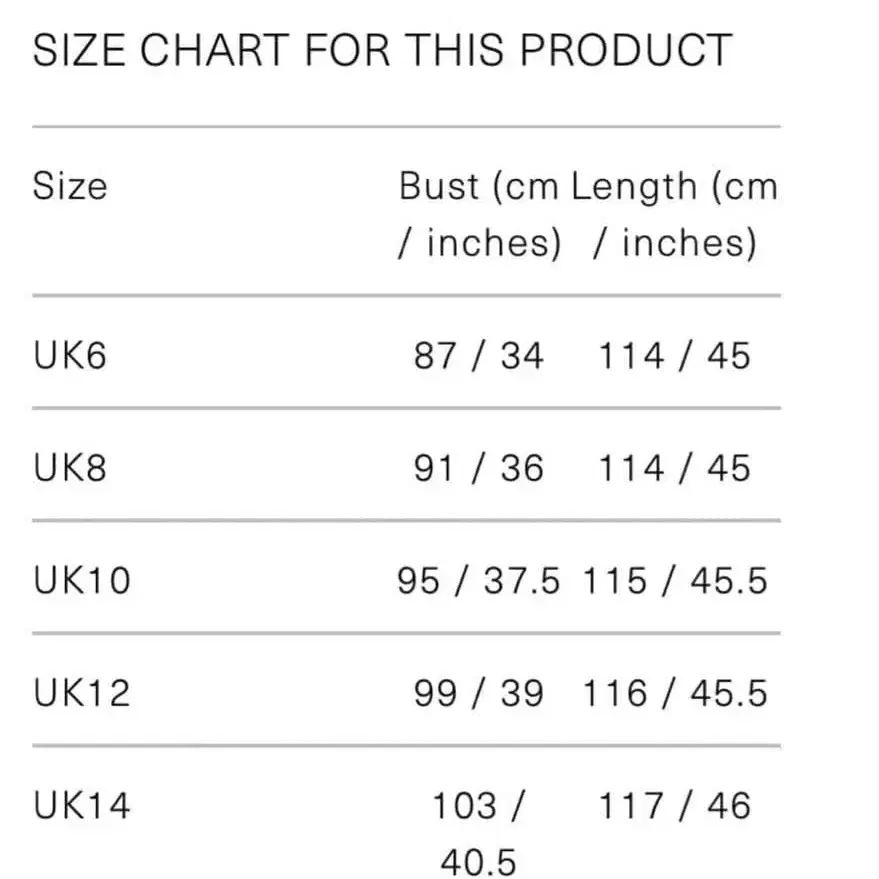This screenshot has width=879, height=879.
Task: Click the '103 /' bust figure for UK14
Action: [478, 806]
